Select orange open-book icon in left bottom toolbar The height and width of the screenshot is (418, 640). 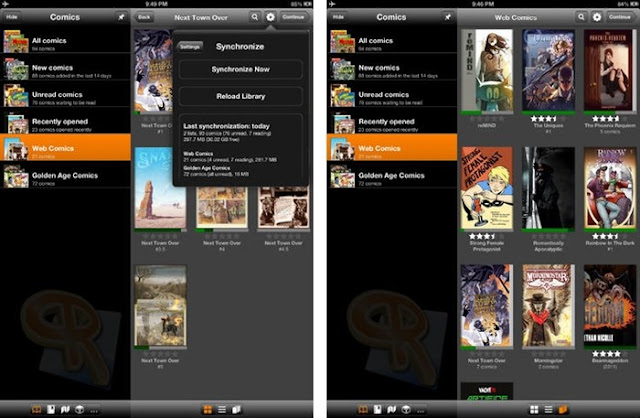pyautogui.click(x=36, y=409)
